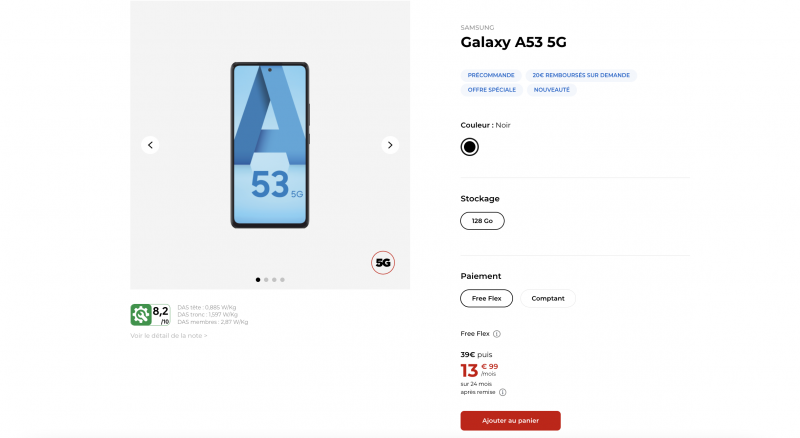Image resolution: width=800 pixels, height=438 pixels.
Task: Jump to the fourth carousel dot
Action: coord(282,280)
